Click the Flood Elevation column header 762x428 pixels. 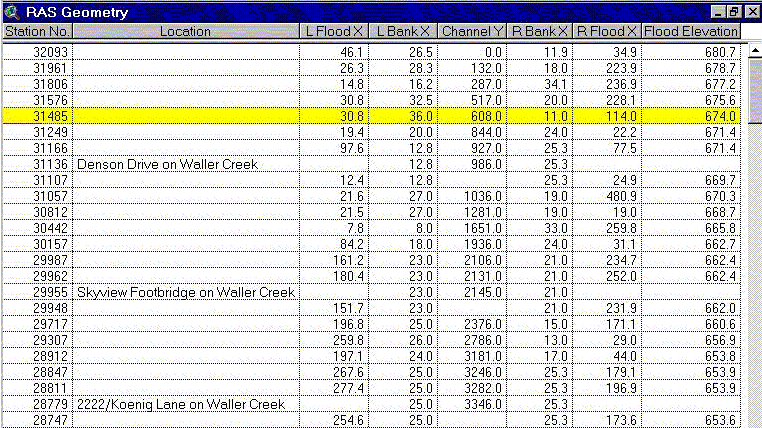[x=691, y=31]
